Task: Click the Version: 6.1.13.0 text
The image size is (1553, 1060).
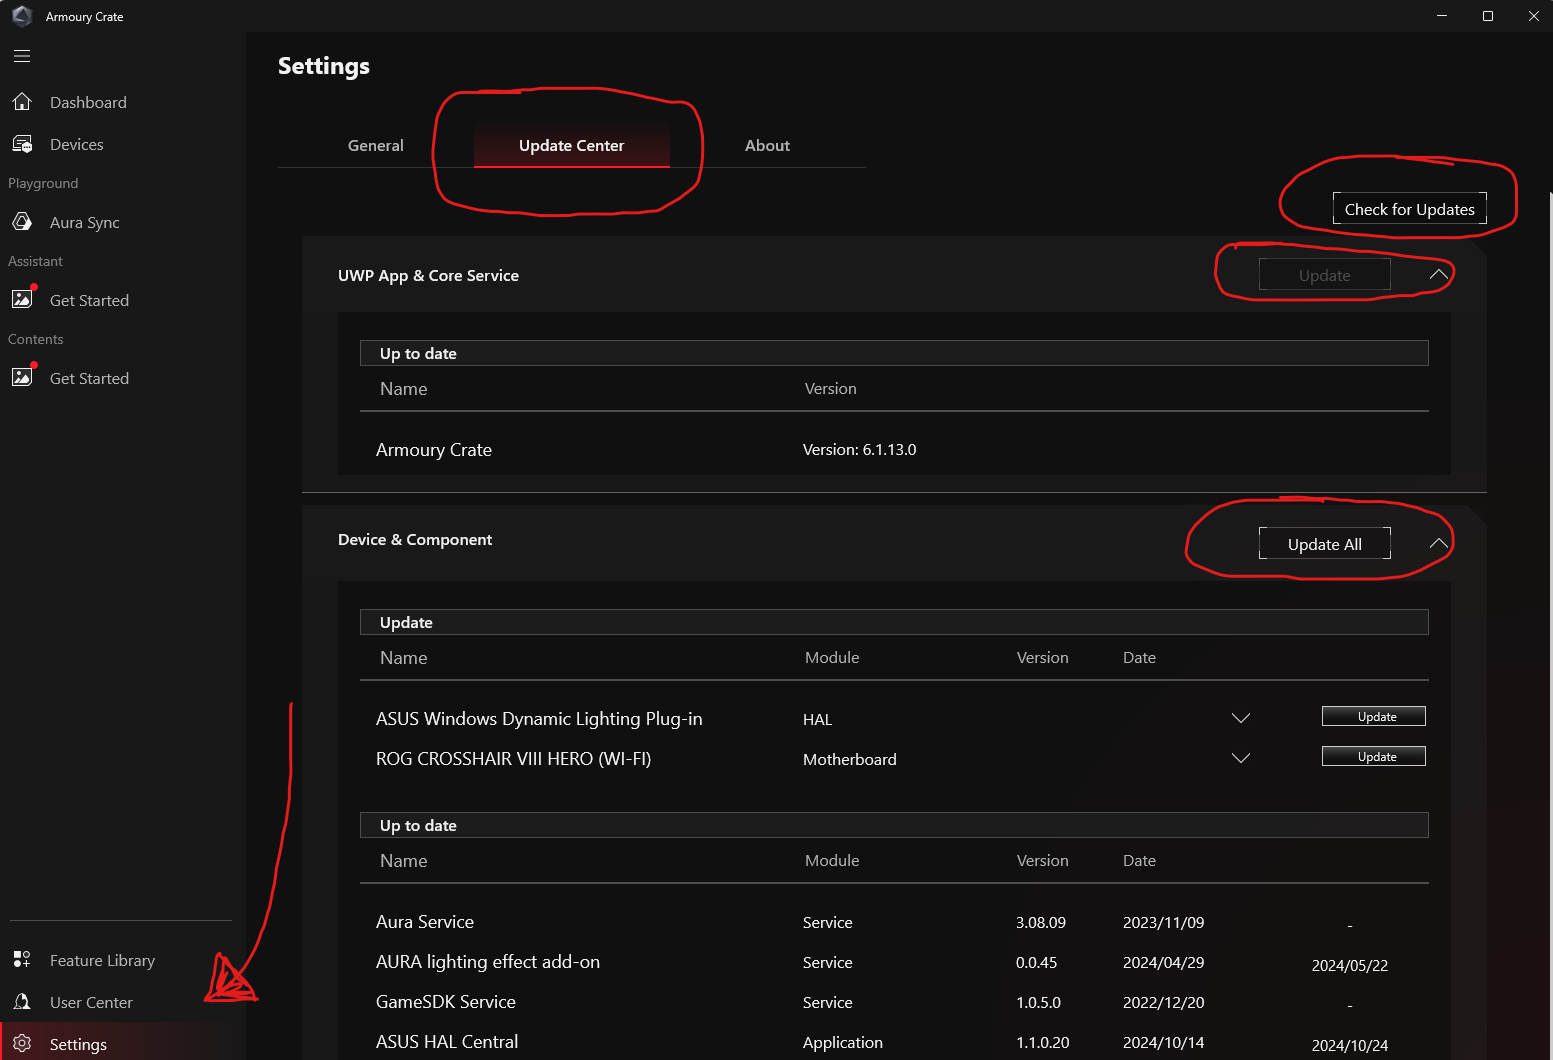Action: [860, 450]
